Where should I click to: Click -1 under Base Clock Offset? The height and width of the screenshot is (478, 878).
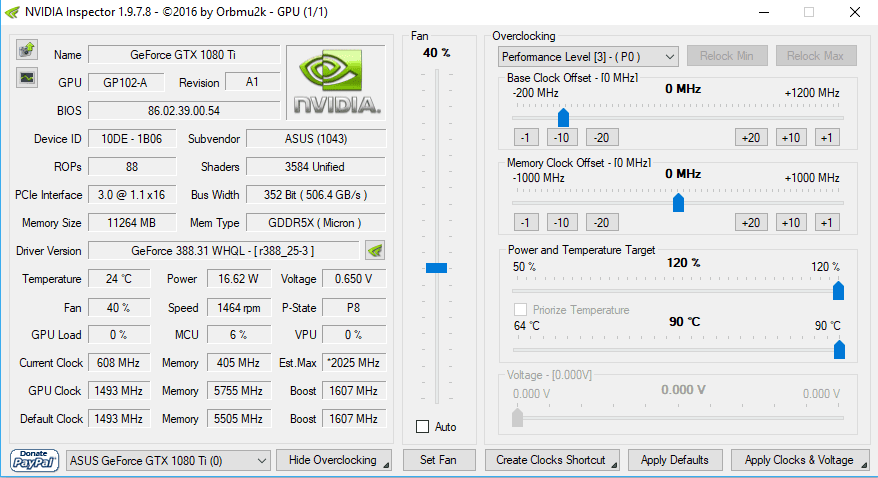(526, 137)
